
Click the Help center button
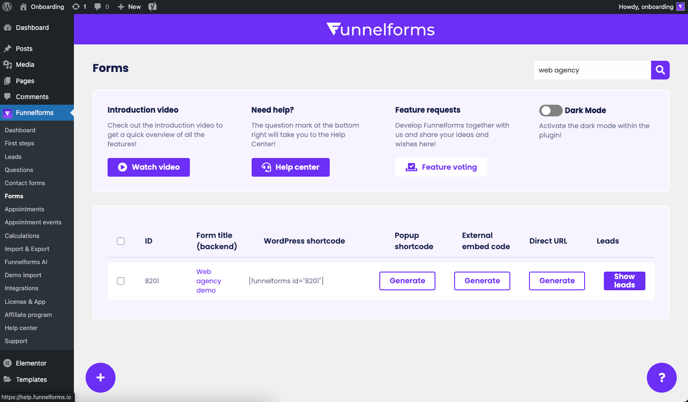click(x=290, y=167)
